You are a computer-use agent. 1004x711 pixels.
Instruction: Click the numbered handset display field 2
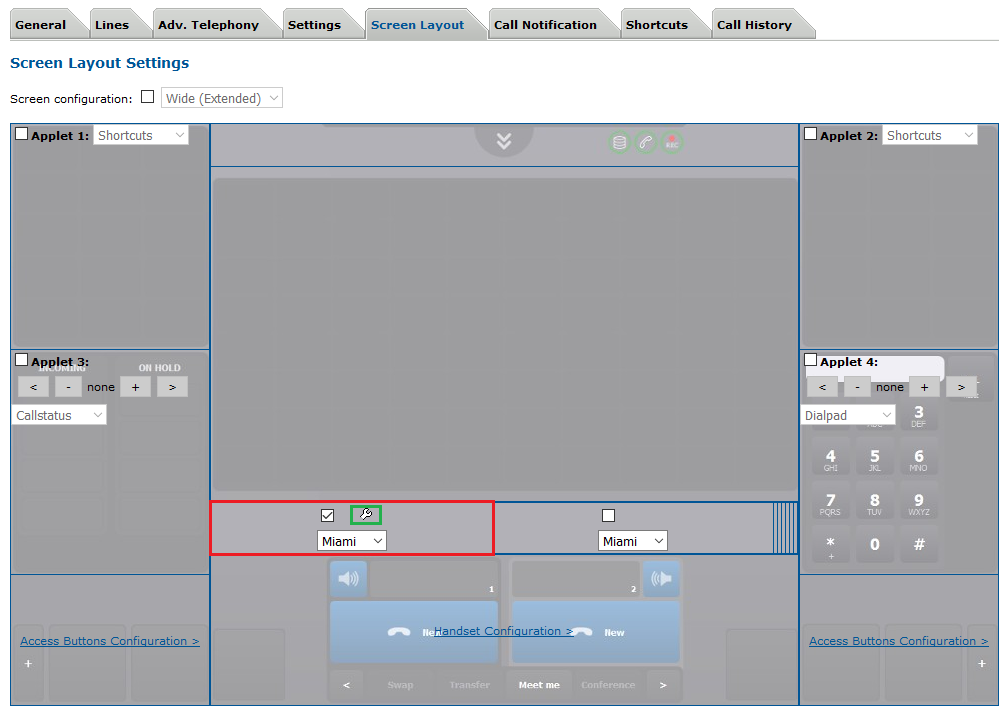click(x=576, y=579)
